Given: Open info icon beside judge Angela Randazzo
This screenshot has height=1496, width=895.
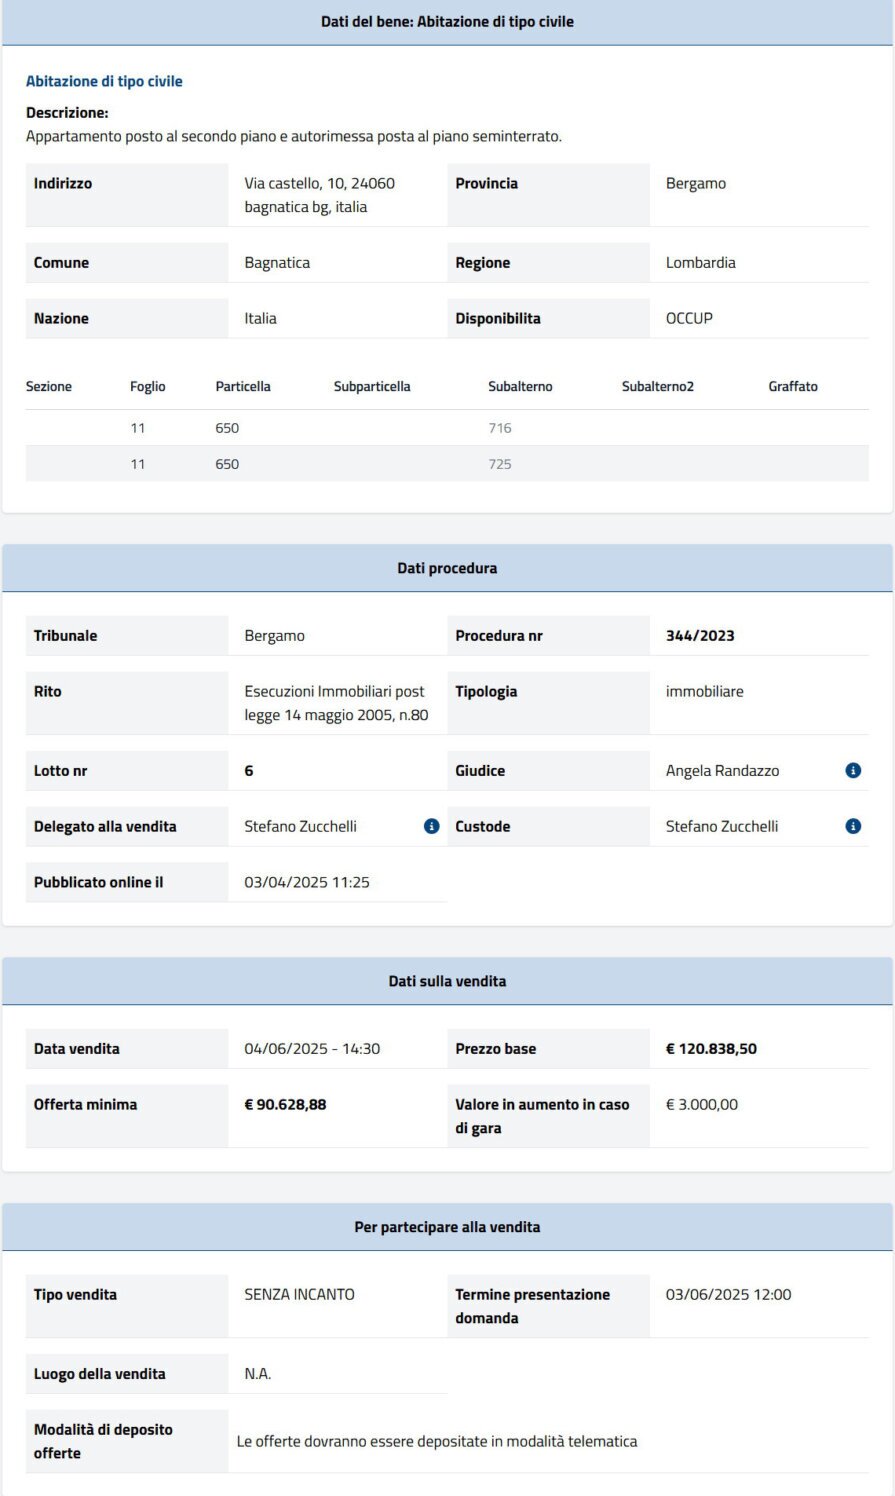Looking at the screenshot, I should pos(853,771).
